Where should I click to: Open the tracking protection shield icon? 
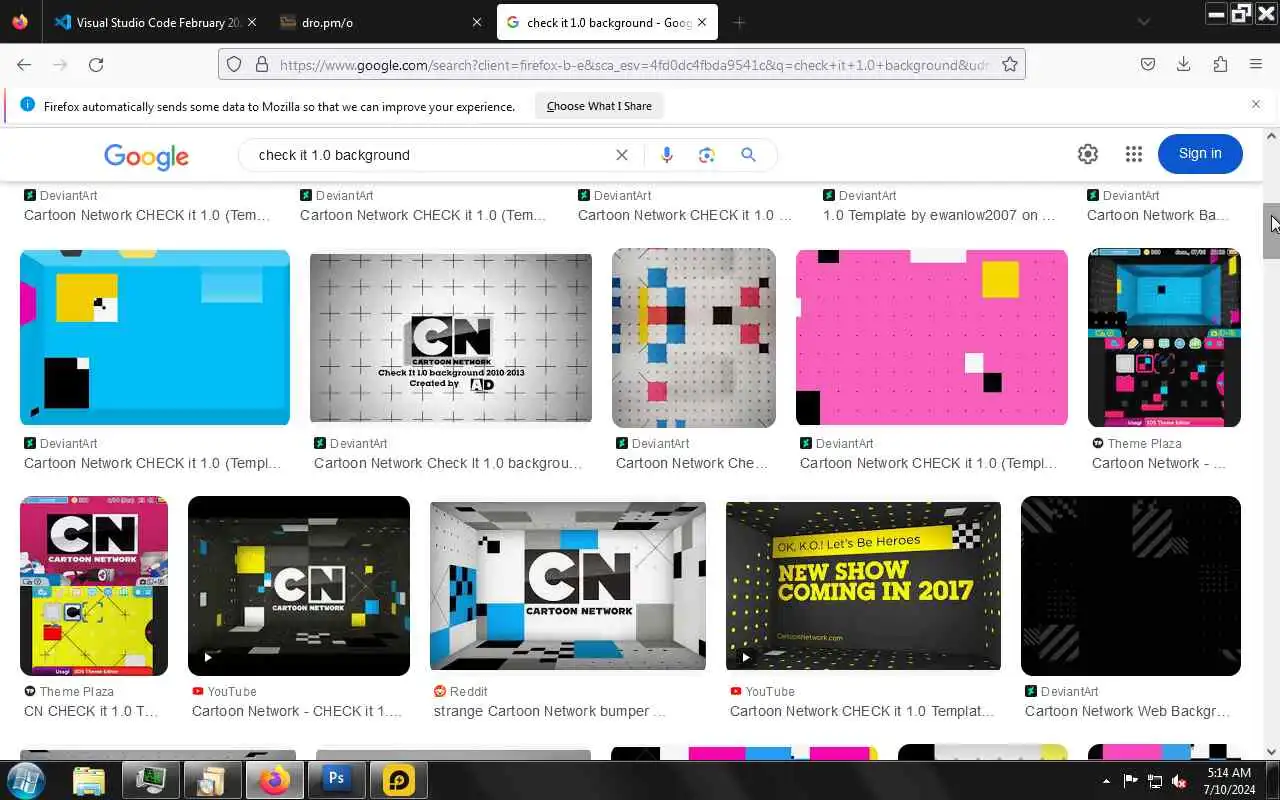pyautogui.click(x=234, y=64)
